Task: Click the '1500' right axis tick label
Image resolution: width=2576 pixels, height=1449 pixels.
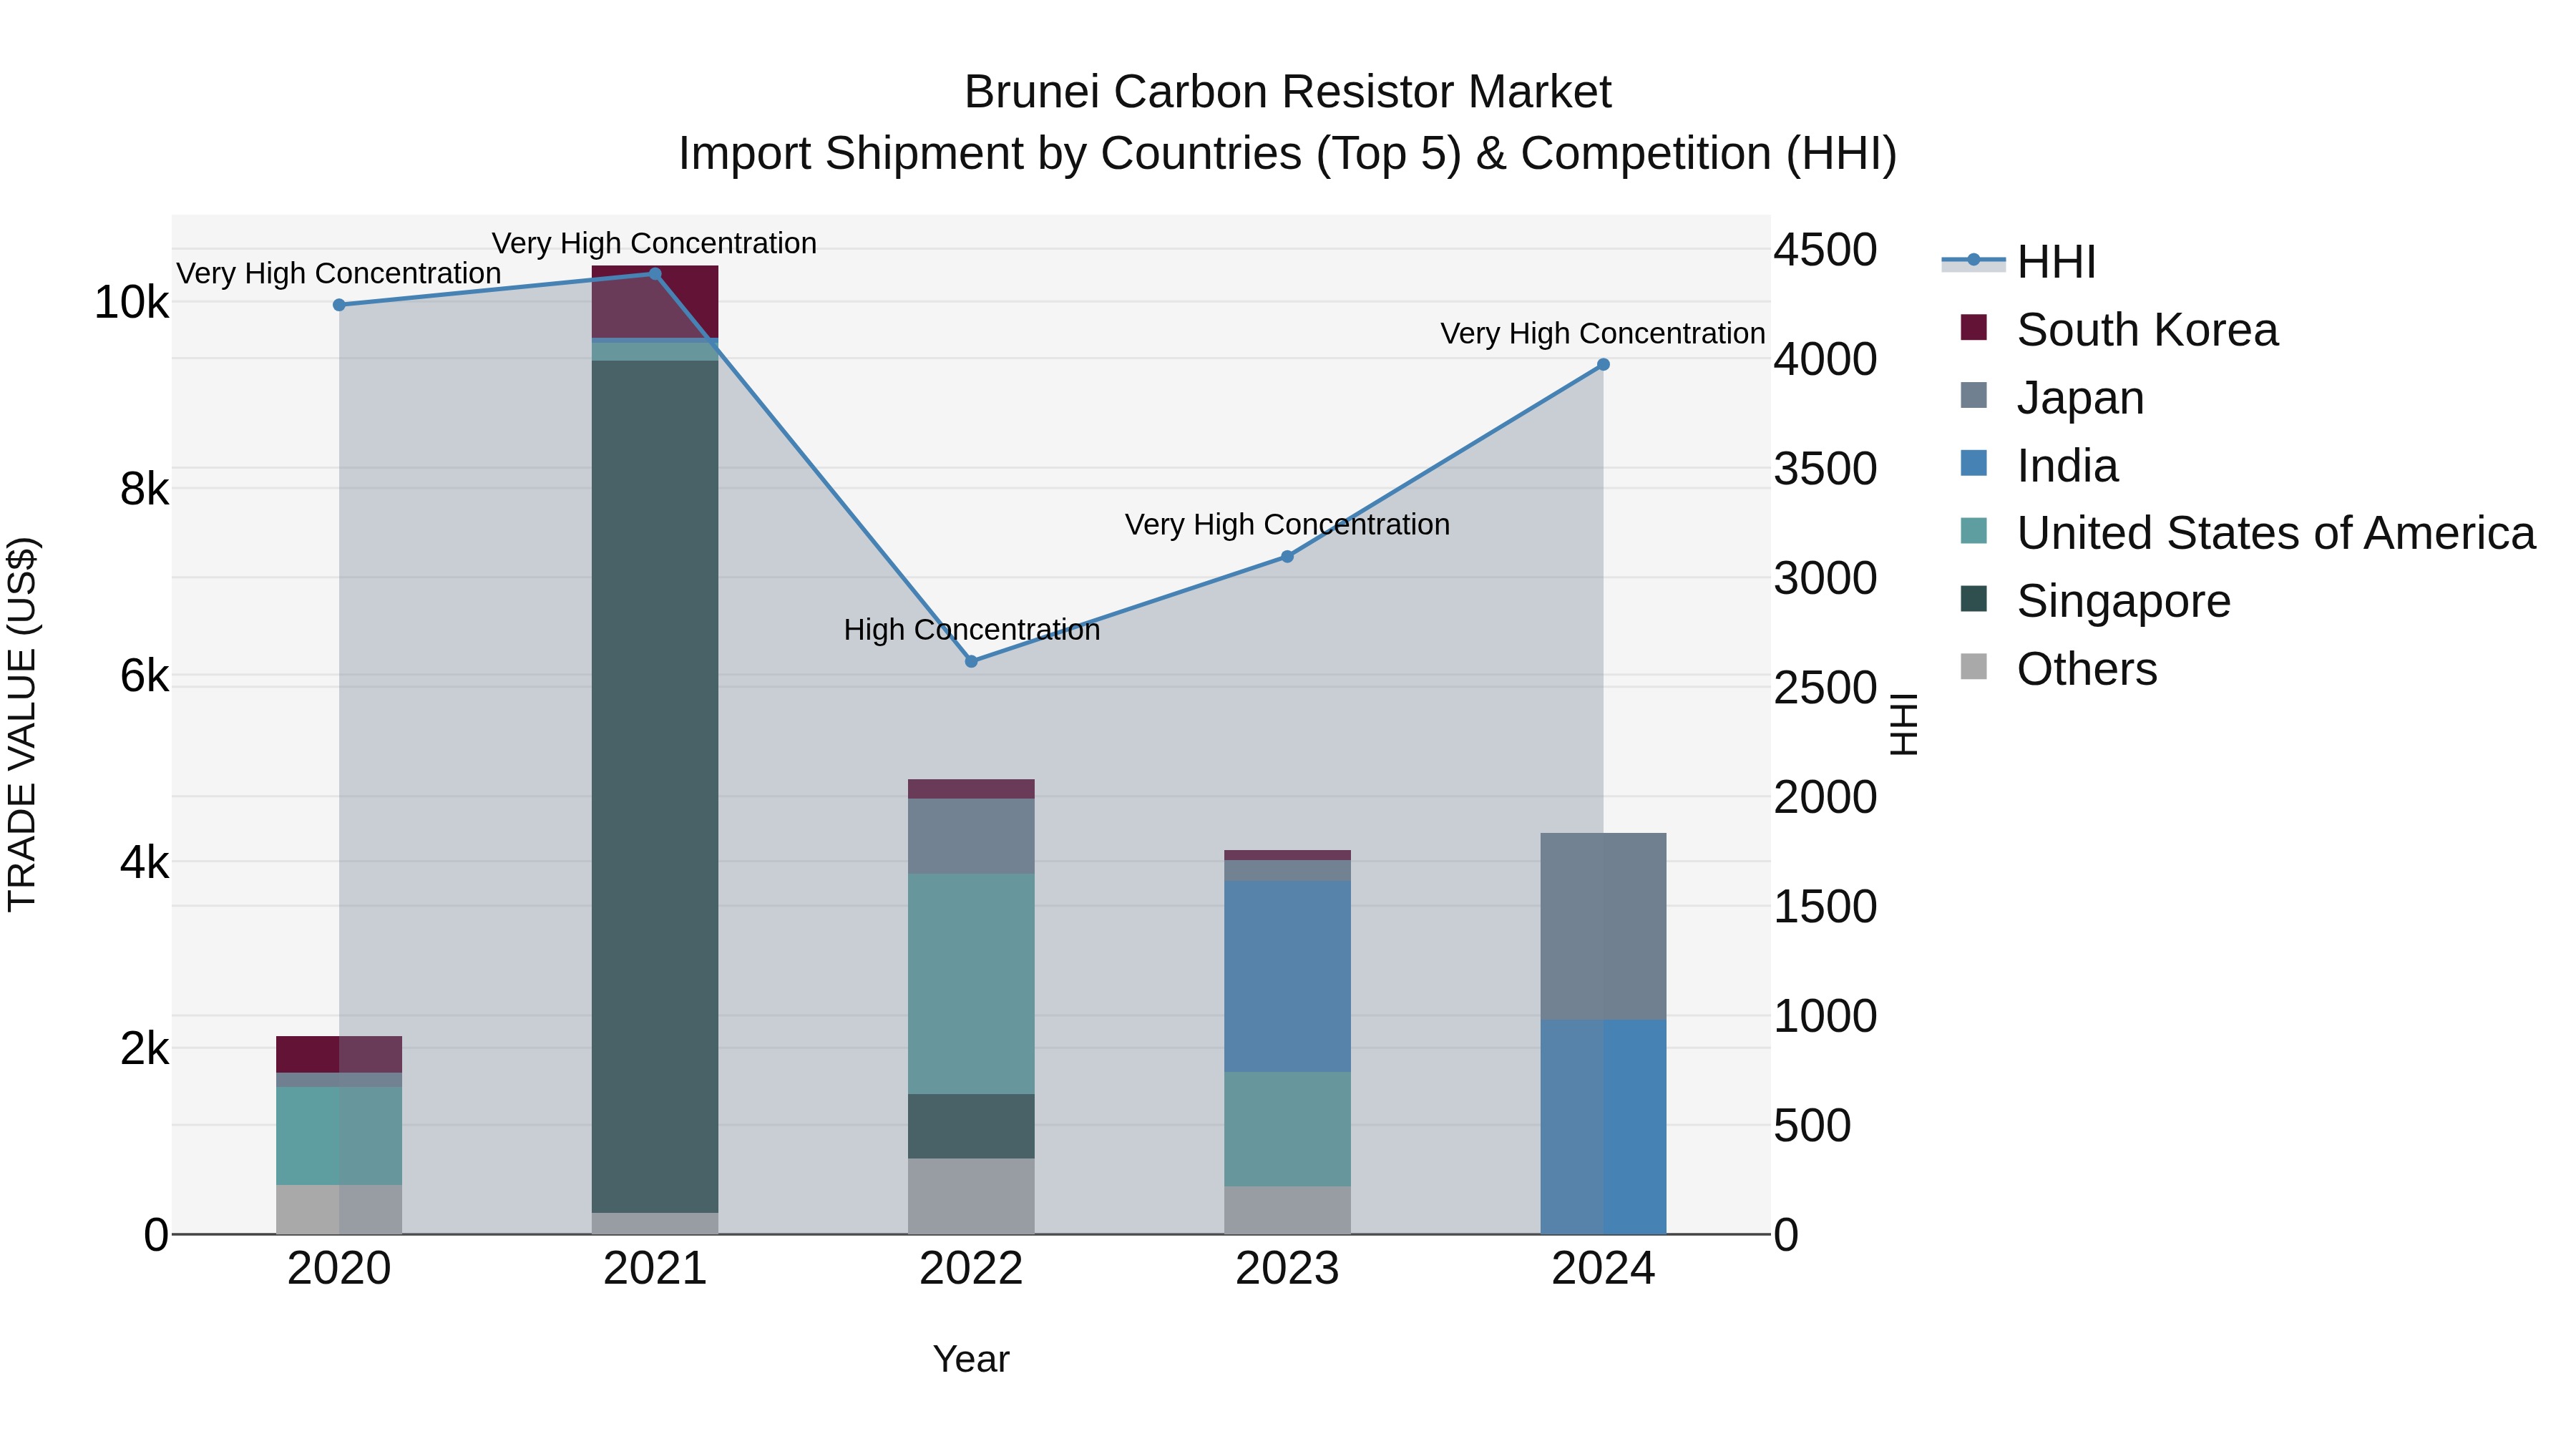Action: [x=1826, y=907]
